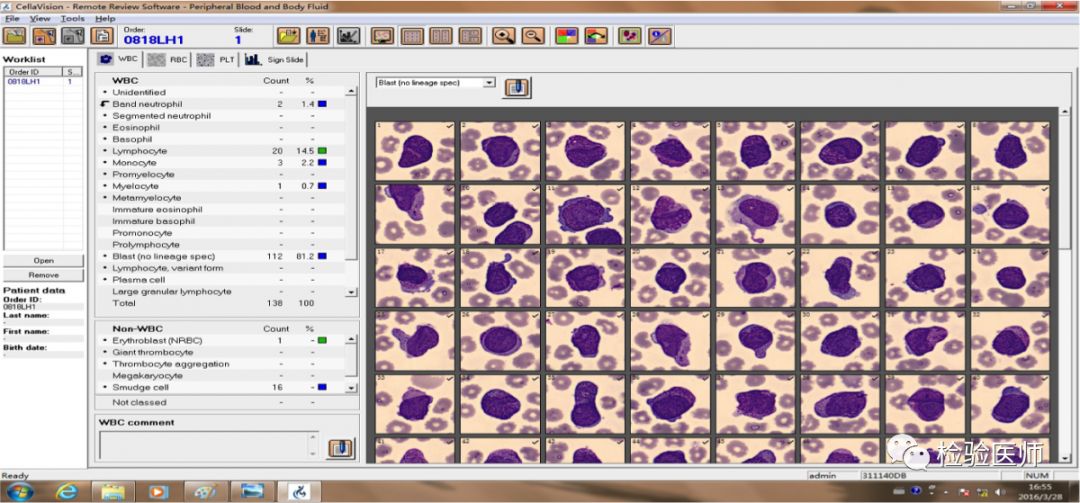Click the green swatch beside Lymphocyte
Viewport: 1080px width, 503px height.
coord(323,151)
